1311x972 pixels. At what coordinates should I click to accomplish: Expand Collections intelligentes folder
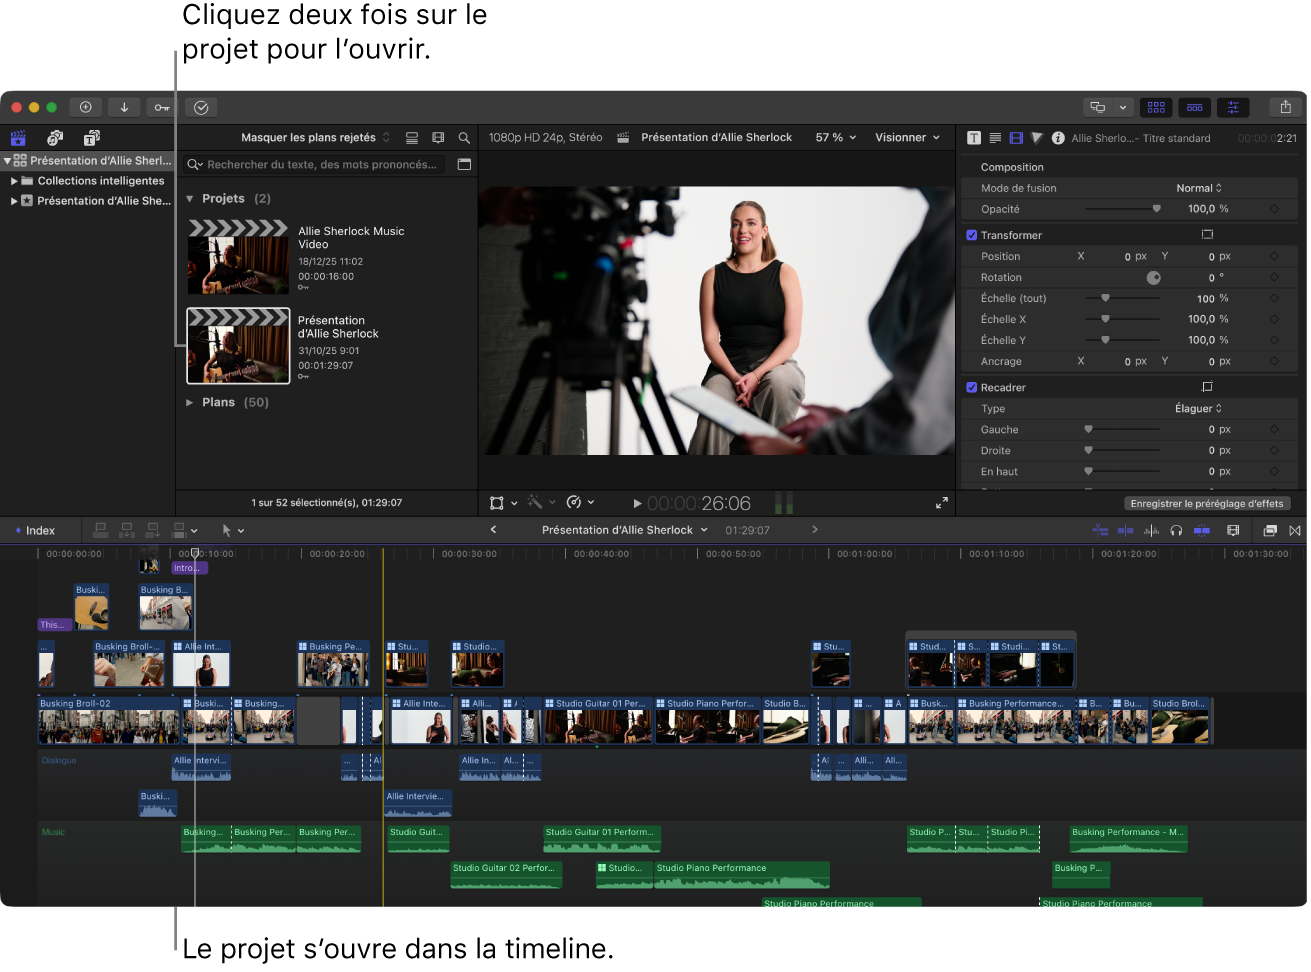14,181
